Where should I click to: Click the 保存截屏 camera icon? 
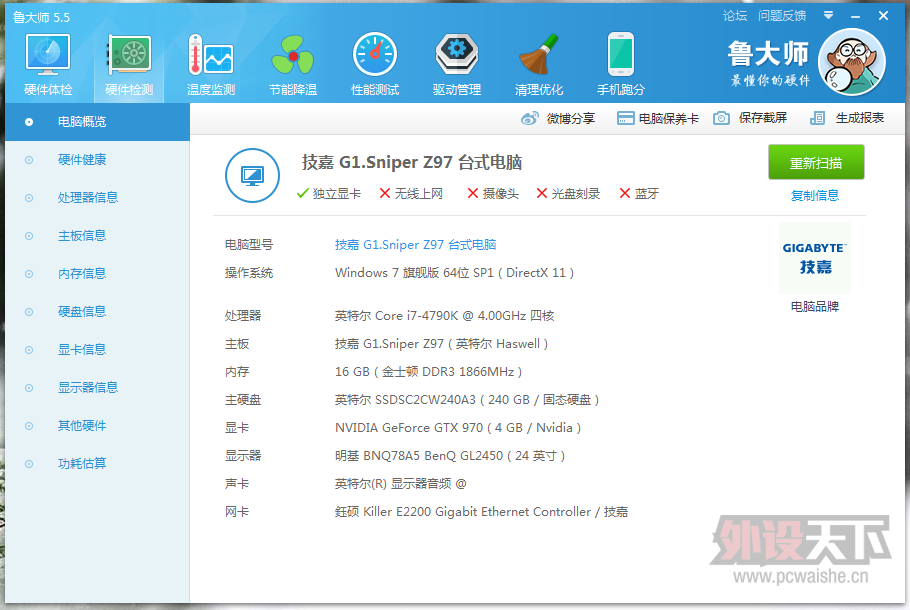(721, 118)
